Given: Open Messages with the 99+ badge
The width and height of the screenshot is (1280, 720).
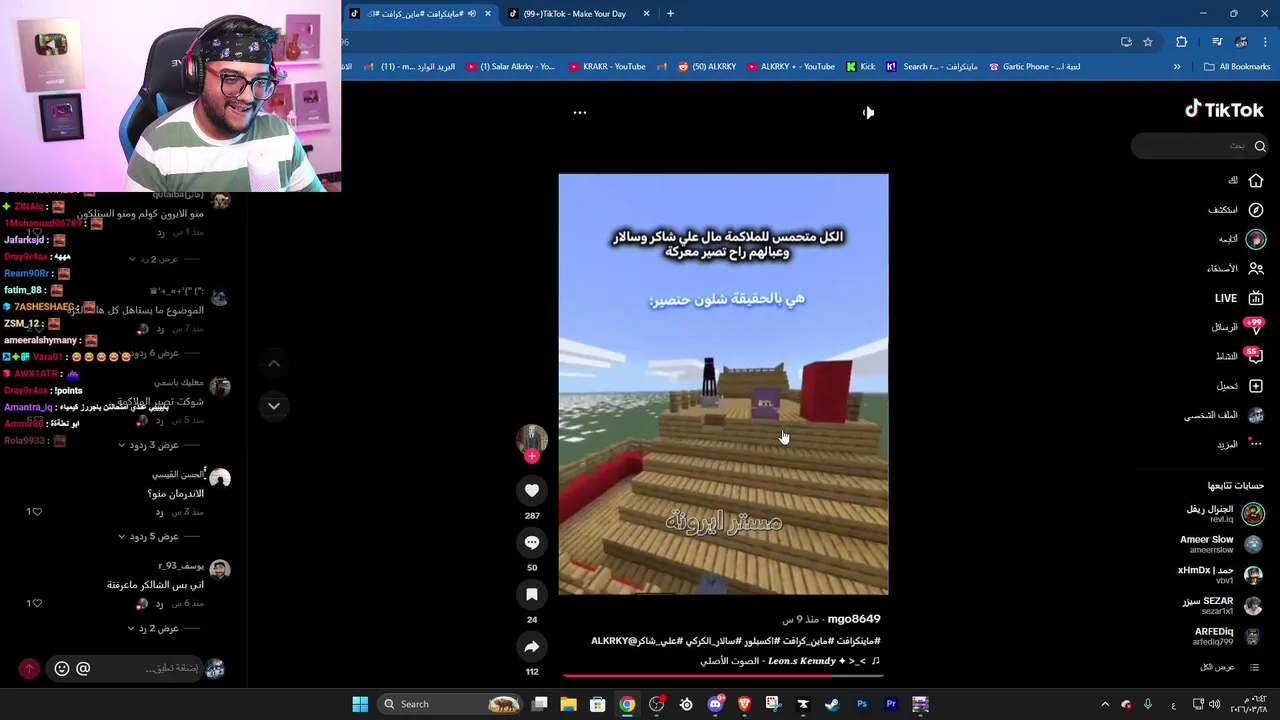Looking at the screenshot, I should click(x=1255, y=327).
